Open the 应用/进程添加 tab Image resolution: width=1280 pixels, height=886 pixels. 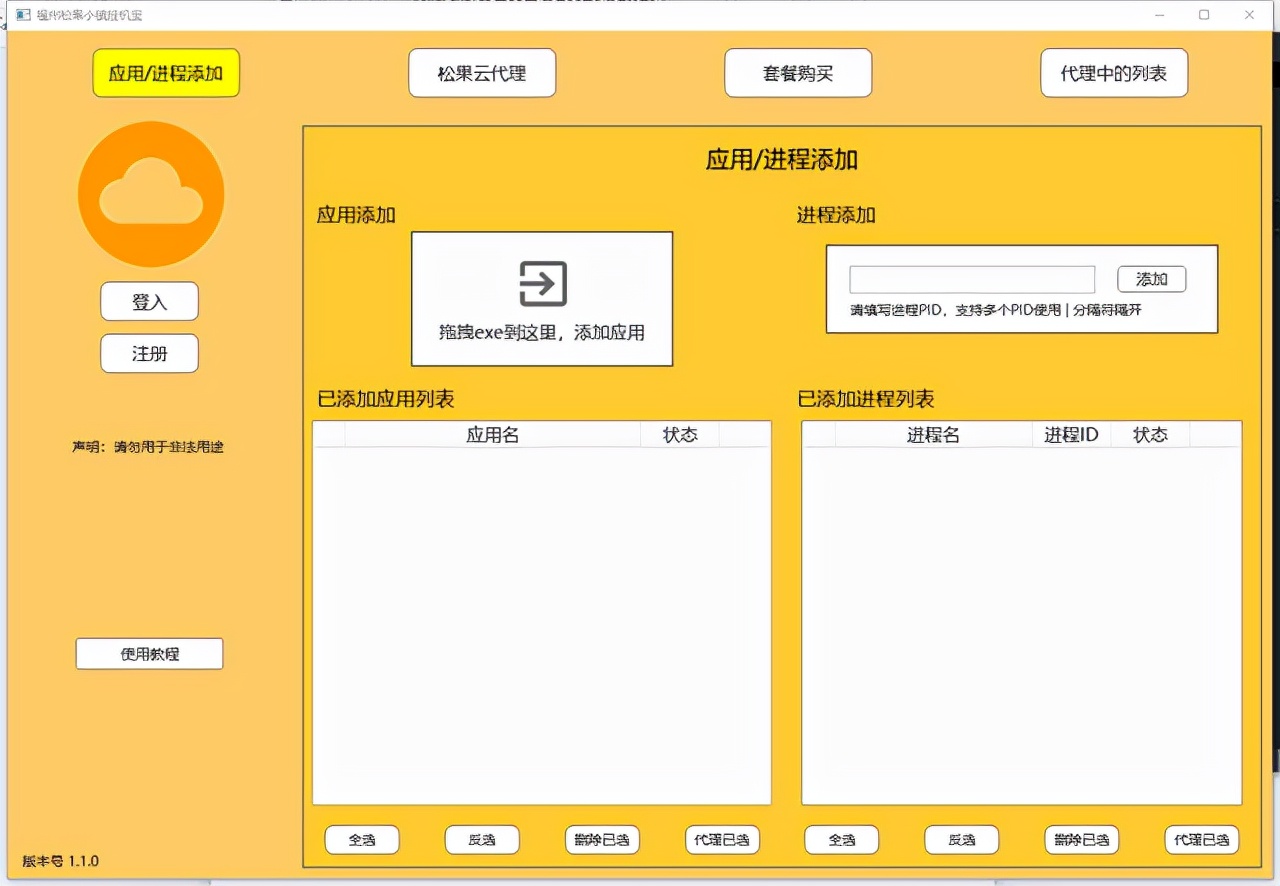point(166,73)
